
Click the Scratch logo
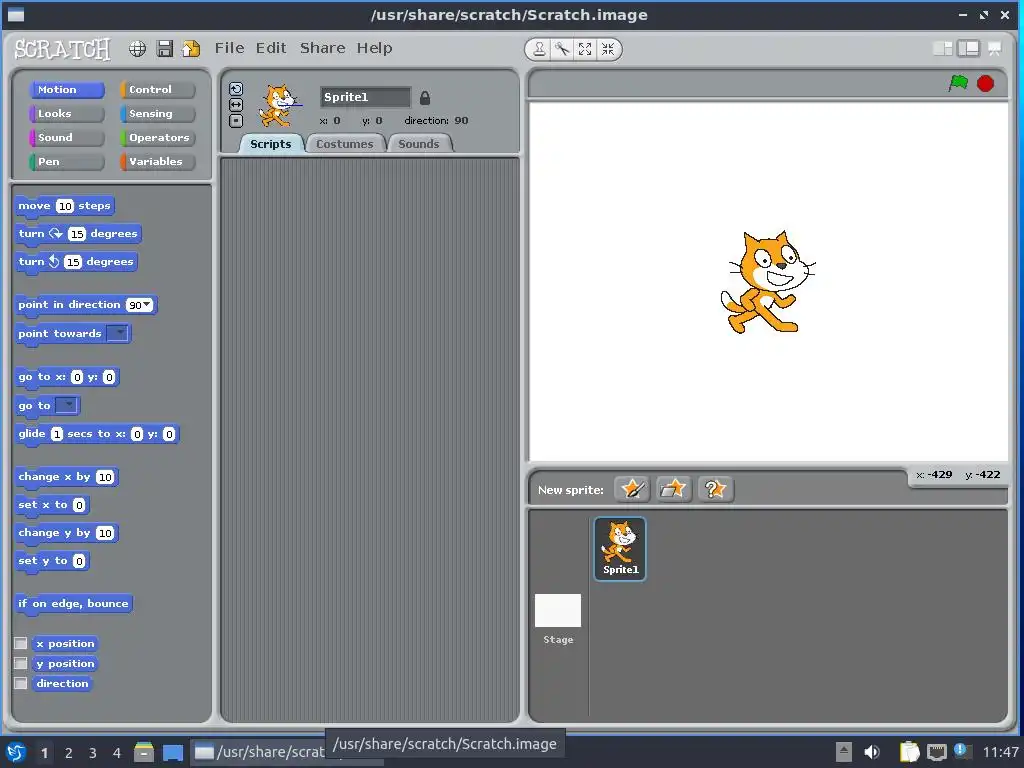pyautogui.click(x=63, y=49)
